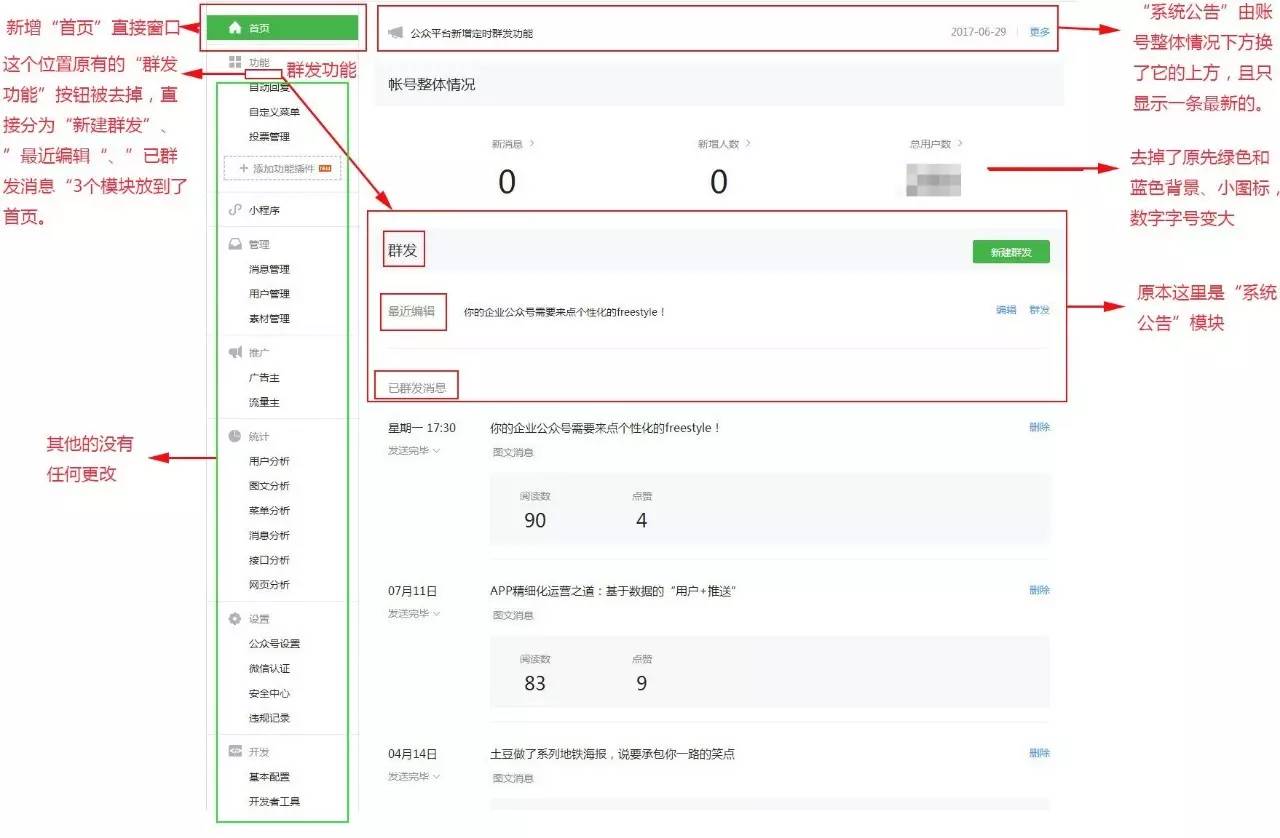Open 菜单分析
Image resolution: width=1280 pixels, height=838 pixels.
(269, 511)
